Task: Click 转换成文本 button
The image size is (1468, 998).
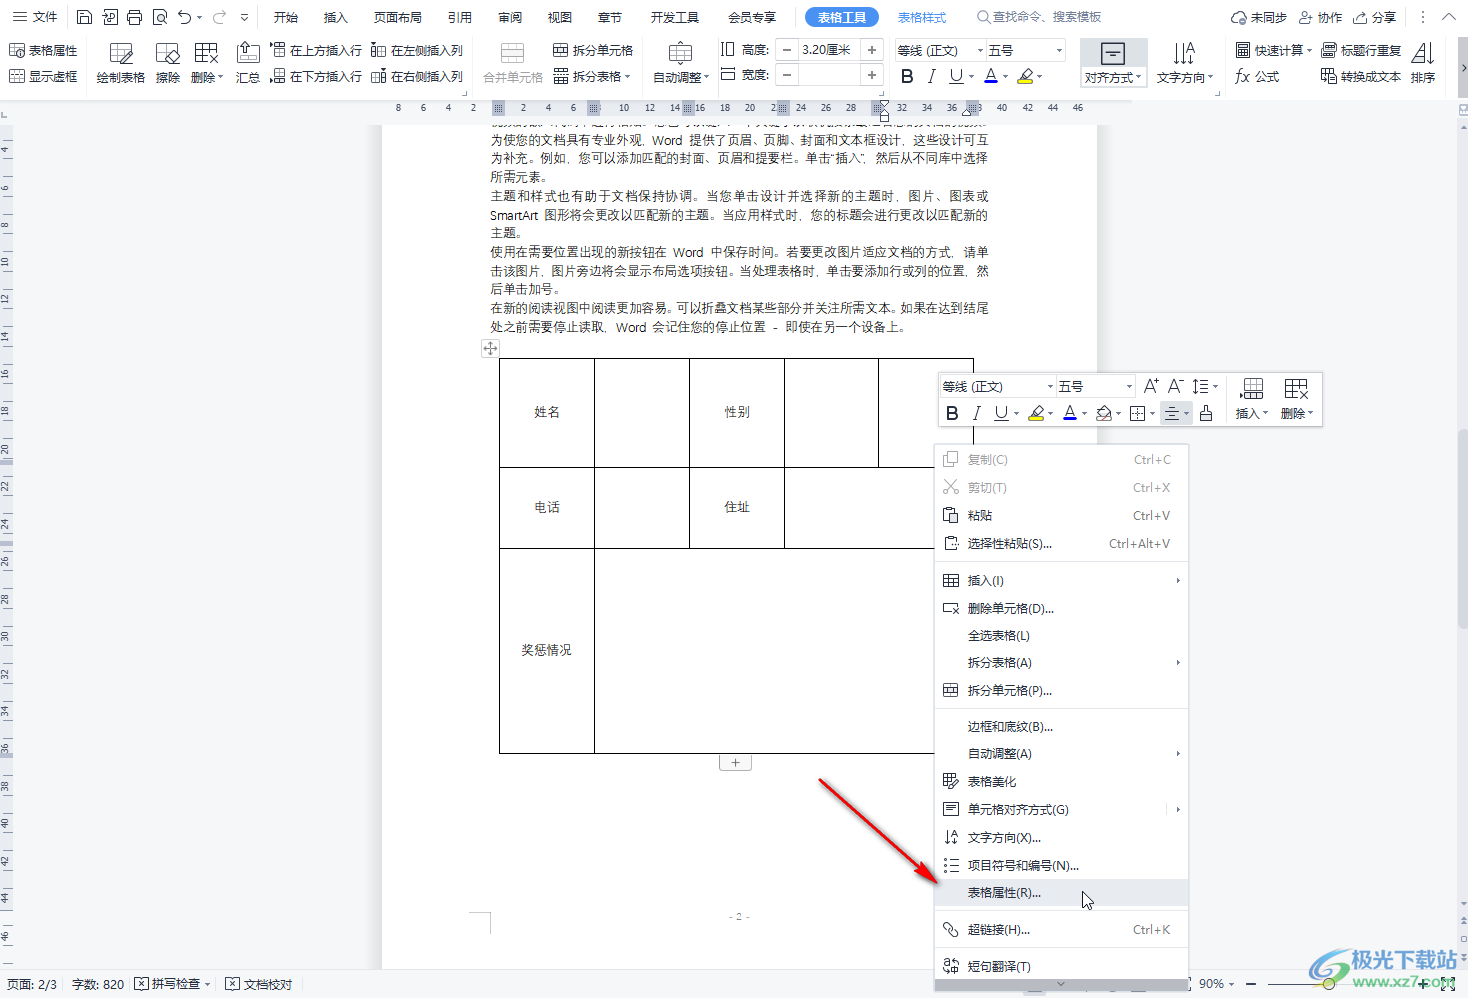Action: pos(1361,76)
